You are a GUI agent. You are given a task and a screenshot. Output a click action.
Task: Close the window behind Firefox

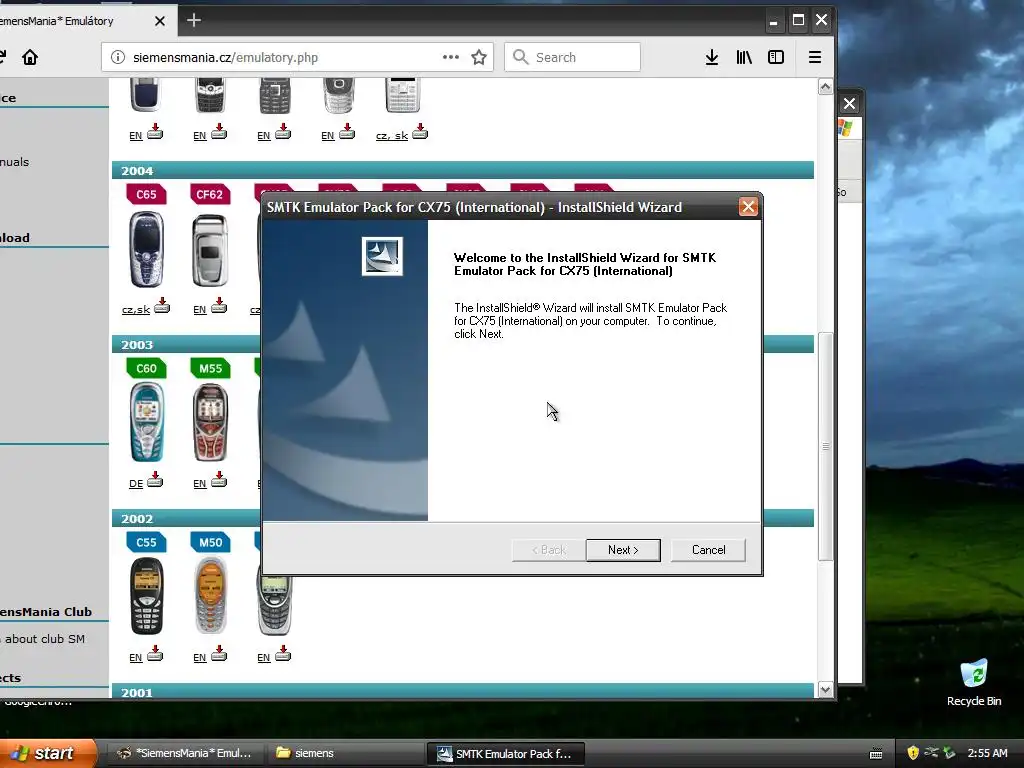point(849,103)
